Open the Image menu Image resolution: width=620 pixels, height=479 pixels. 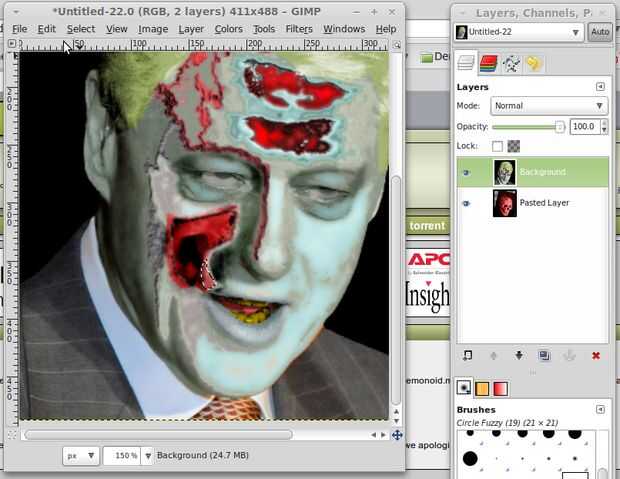pos(153,29)
